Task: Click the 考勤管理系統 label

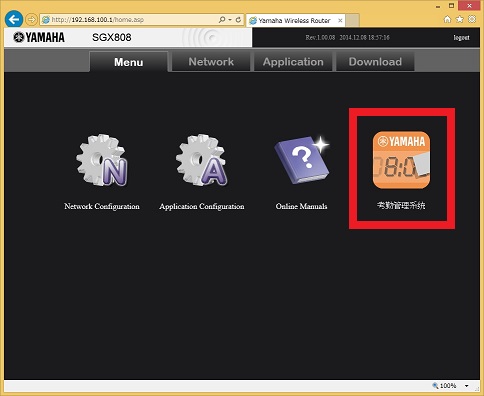Action: click(401, 206)
